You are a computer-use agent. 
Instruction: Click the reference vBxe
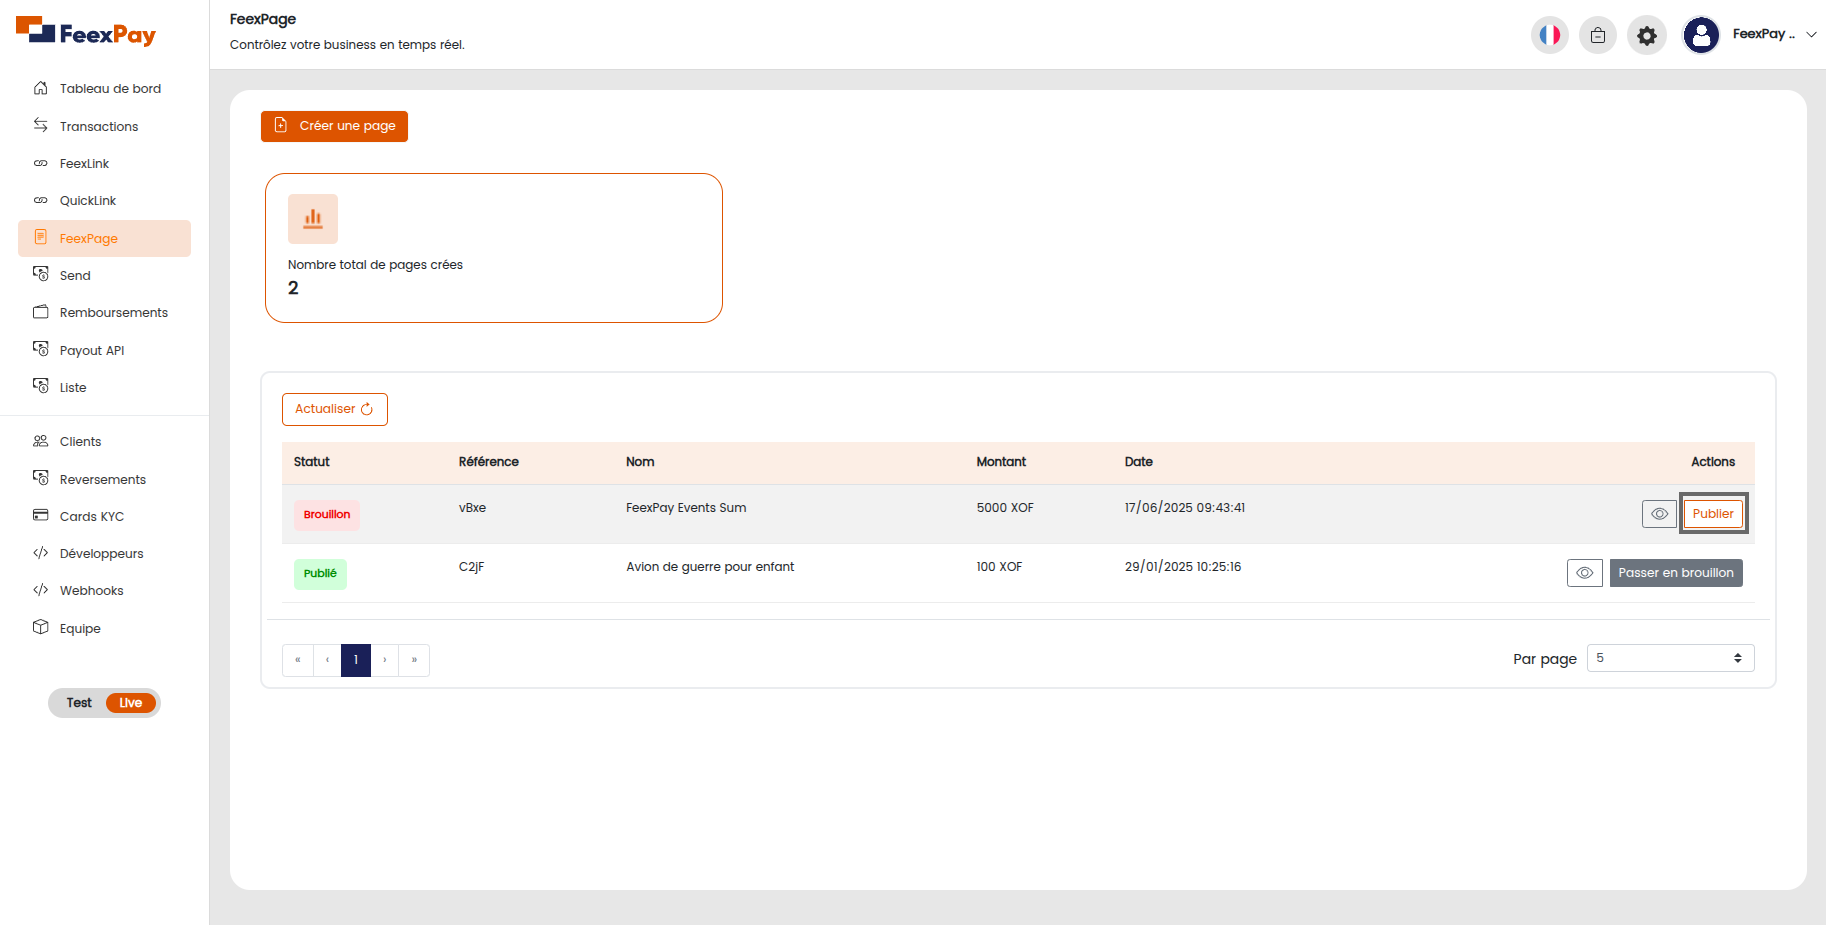click(472, 508)
